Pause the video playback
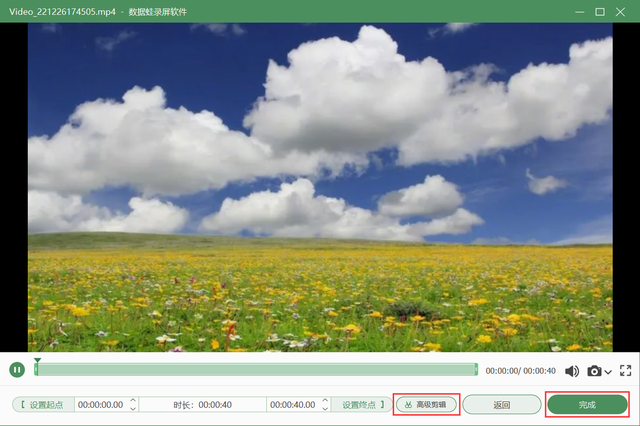 (17, 370)
